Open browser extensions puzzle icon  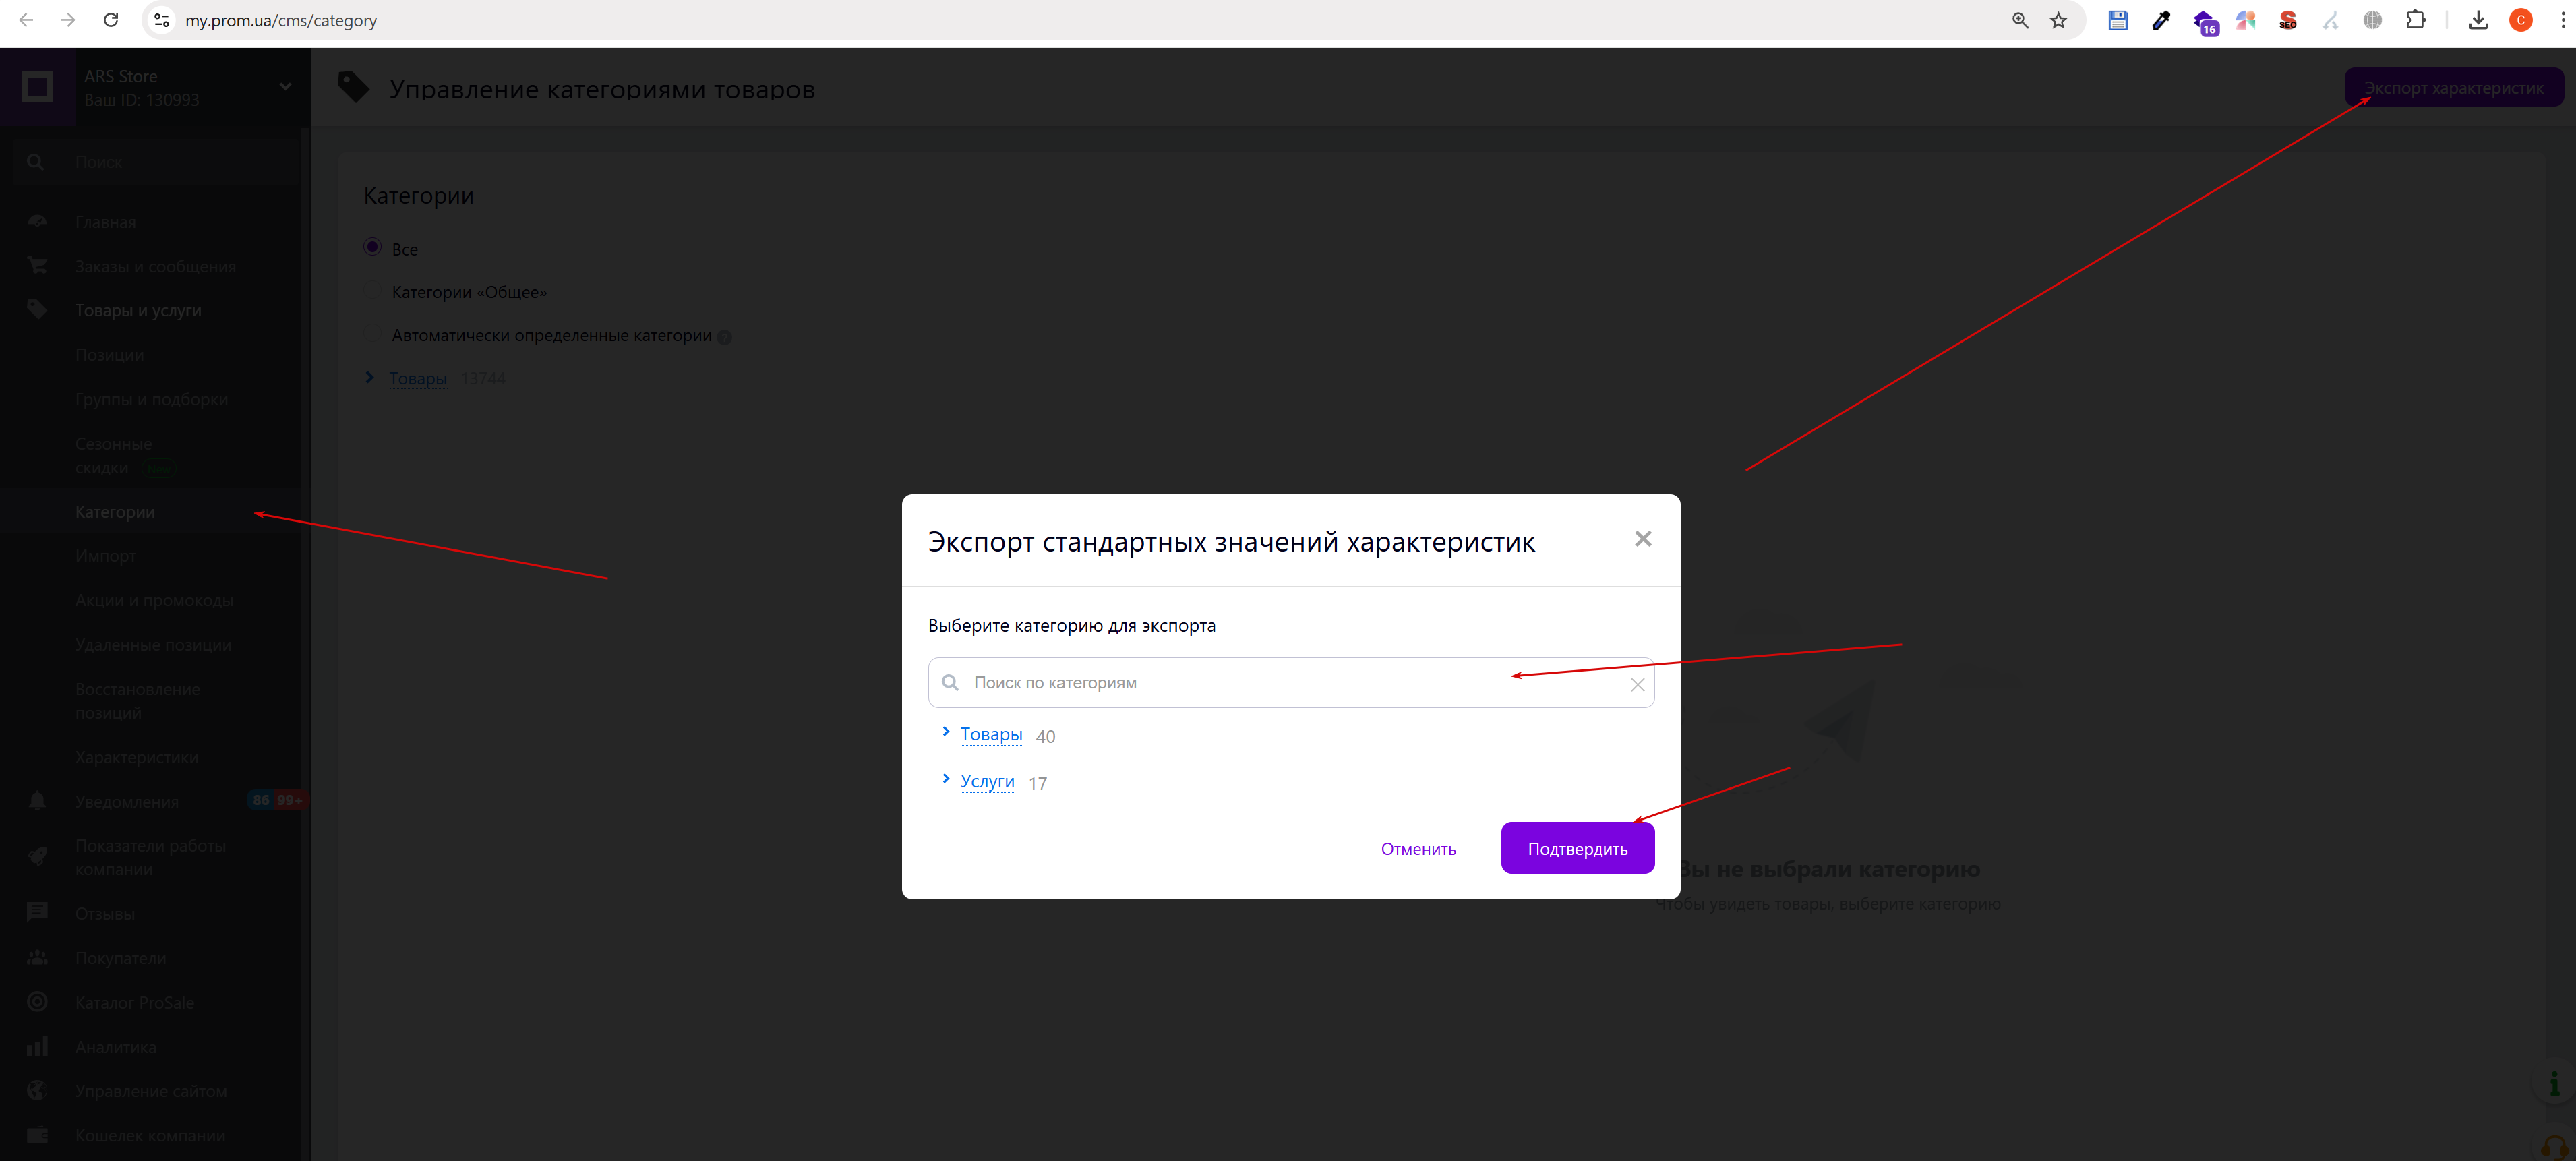click(x=2415, y=20)
